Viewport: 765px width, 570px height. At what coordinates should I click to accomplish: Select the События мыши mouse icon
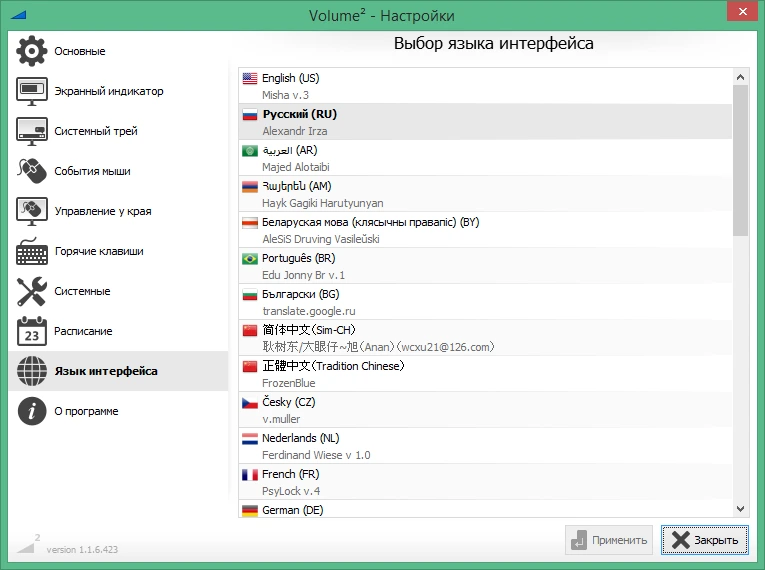pyautogui.click(x=32, y=171)
